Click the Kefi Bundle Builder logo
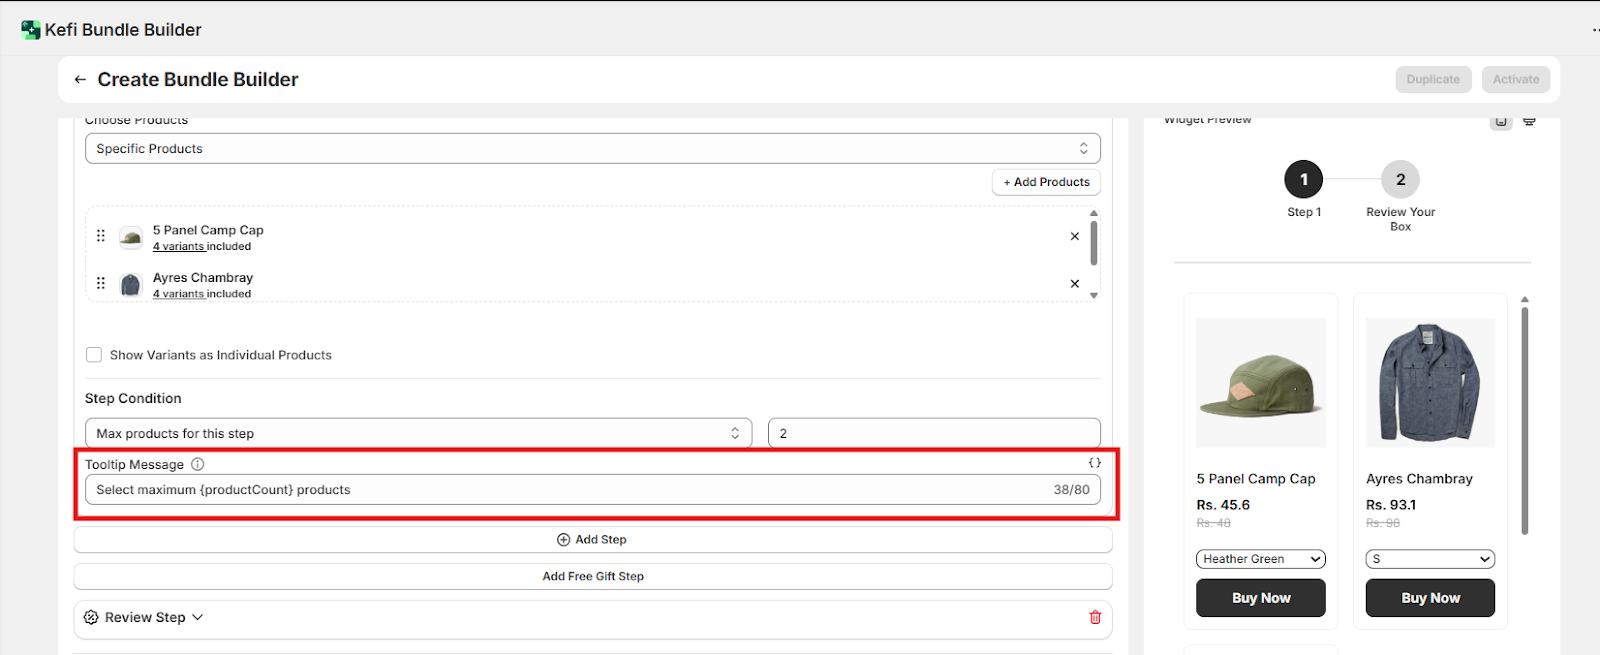This screenshot has height=655, width=1600. [31, 30]
